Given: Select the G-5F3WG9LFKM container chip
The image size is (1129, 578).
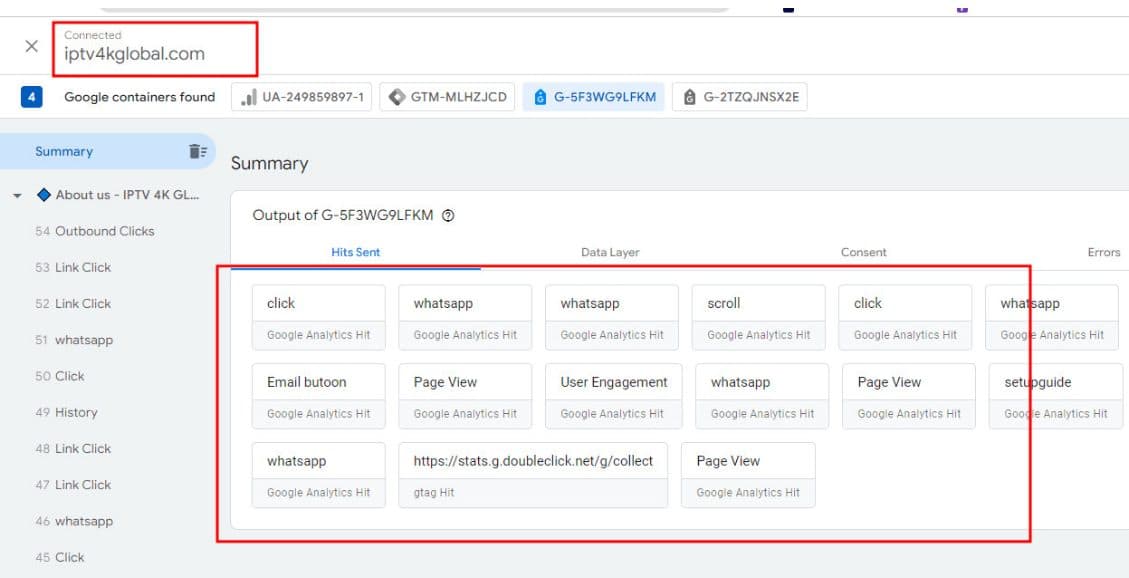Looking at the screenshot, I should [594, 97].
